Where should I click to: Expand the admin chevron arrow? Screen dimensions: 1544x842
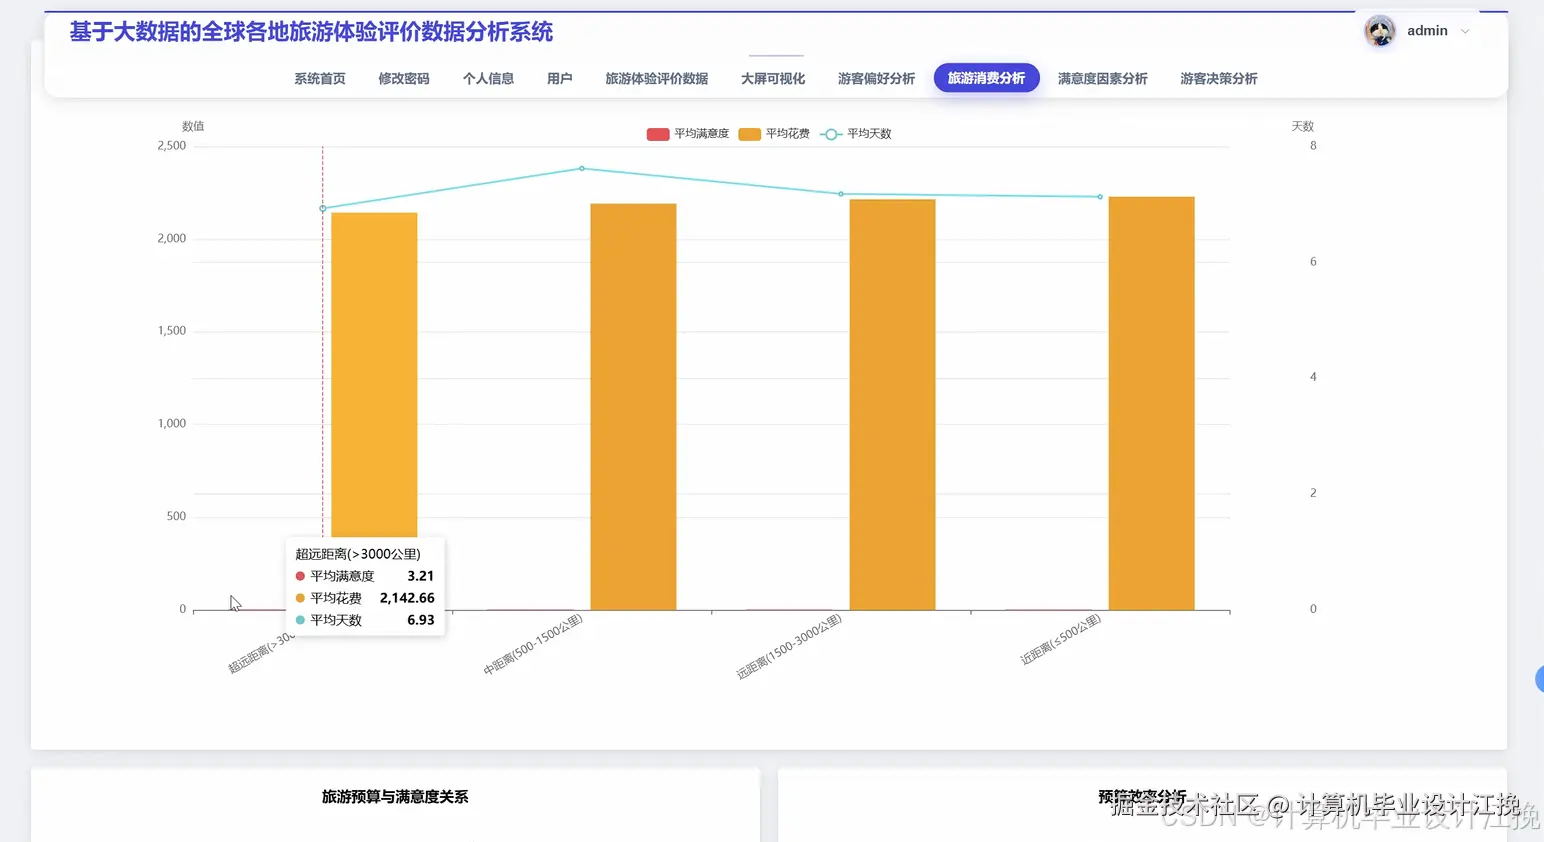[x=1464, y=31]
